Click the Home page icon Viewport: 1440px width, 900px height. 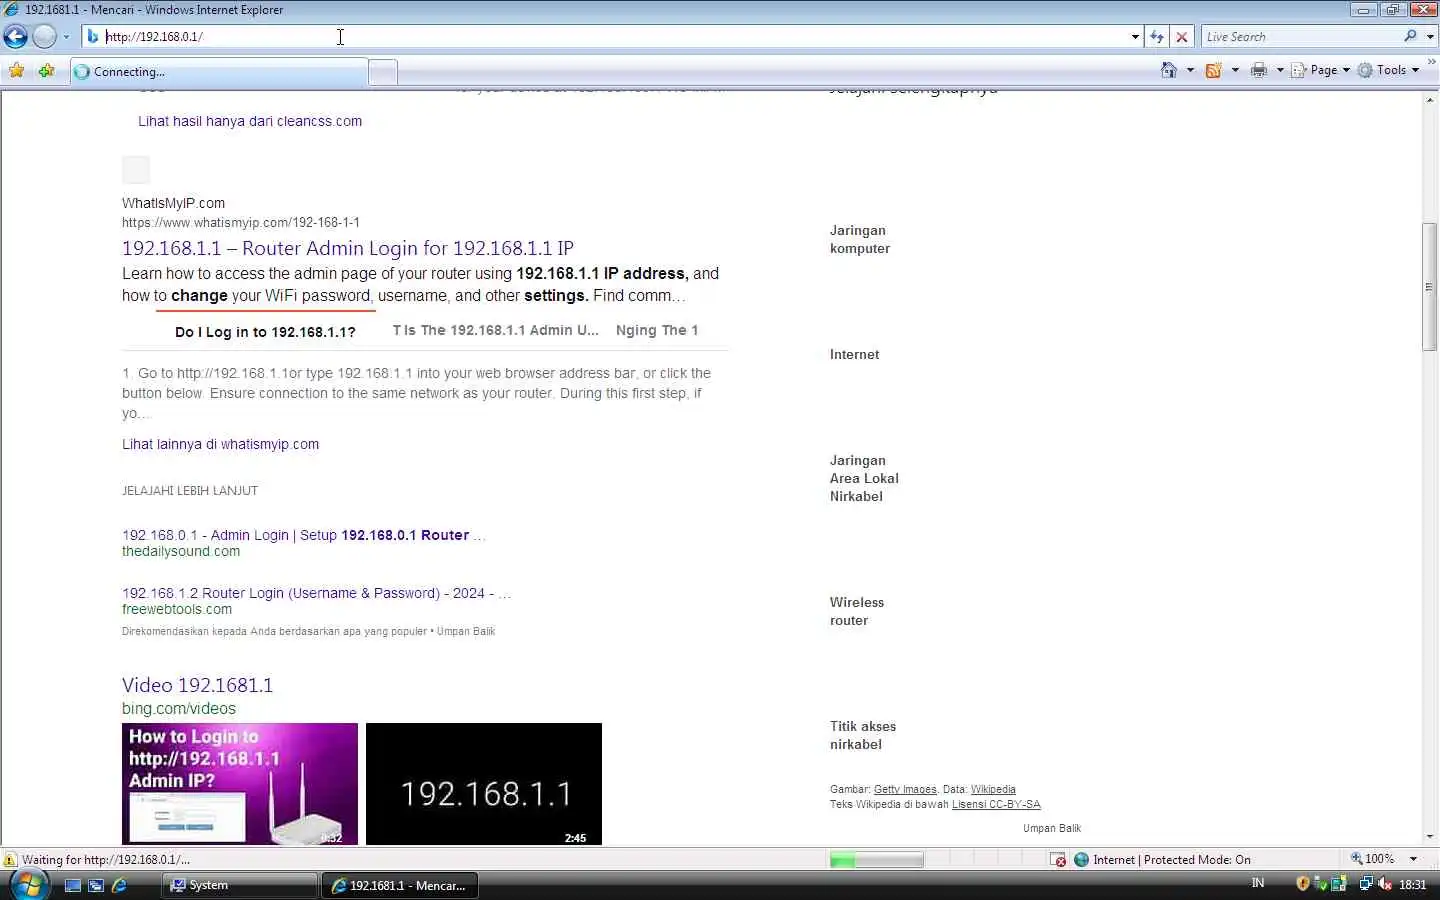(1168, 70)
